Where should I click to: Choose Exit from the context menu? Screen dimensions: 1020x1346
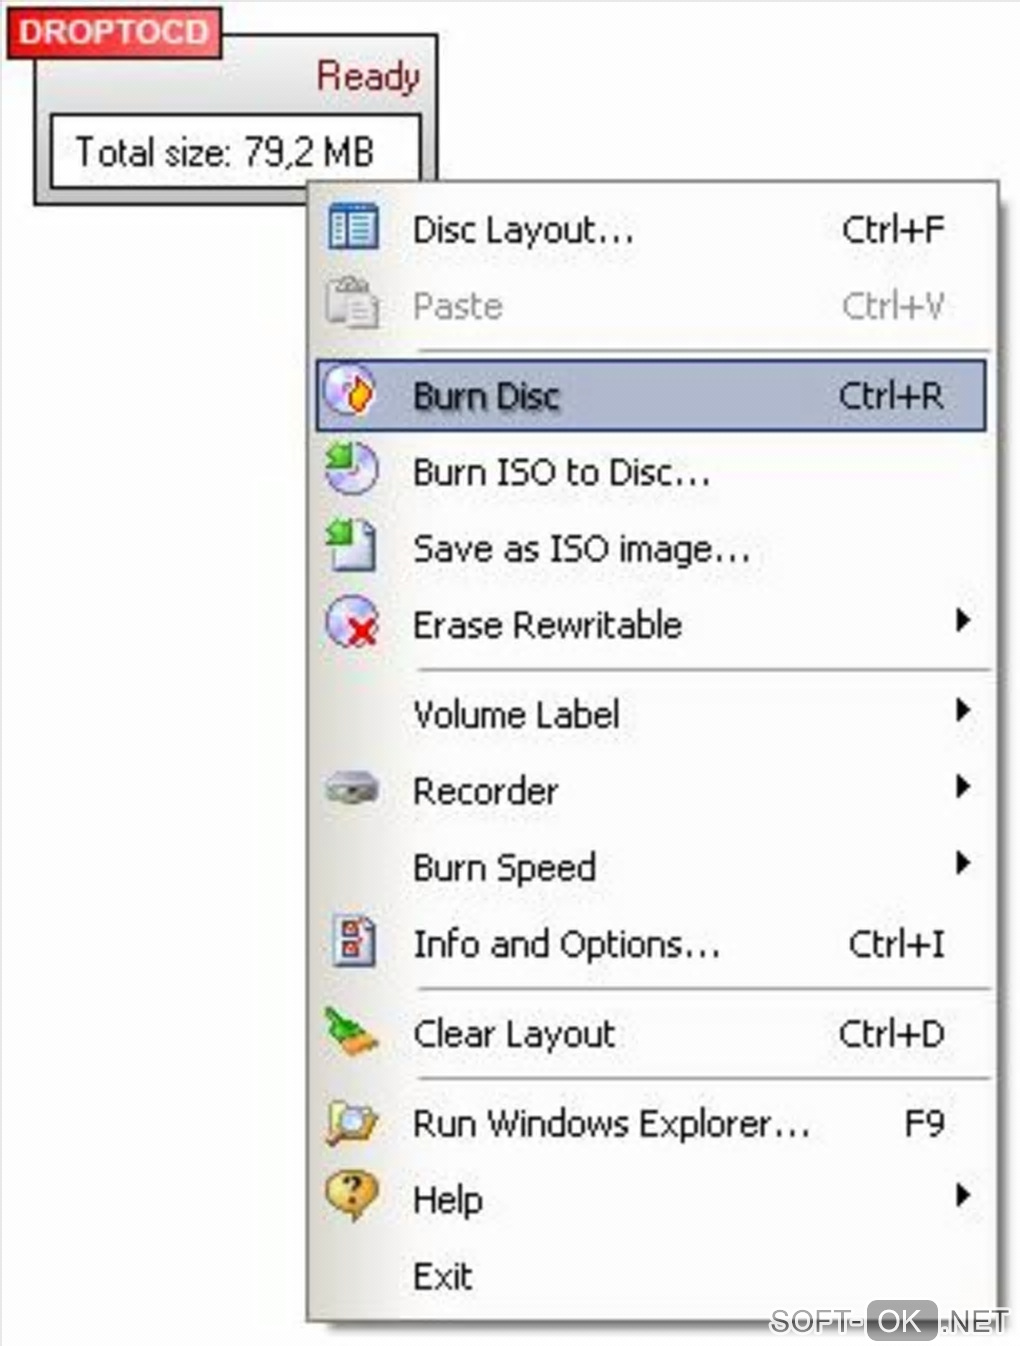(443, 1276)
